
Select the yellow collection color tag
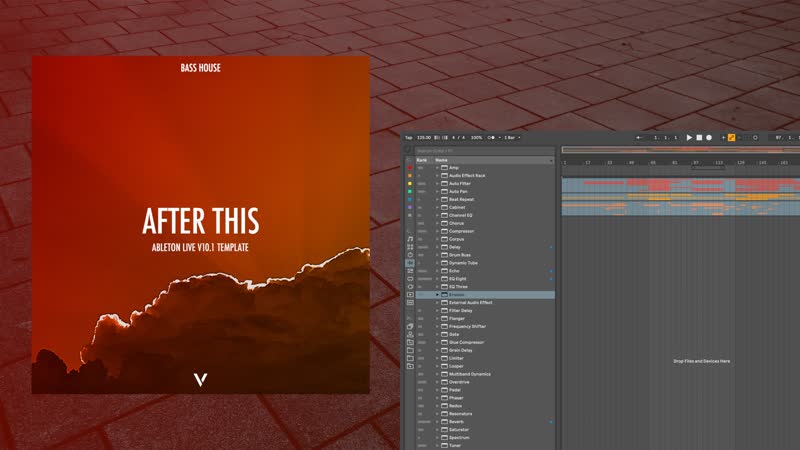[410, 183]
